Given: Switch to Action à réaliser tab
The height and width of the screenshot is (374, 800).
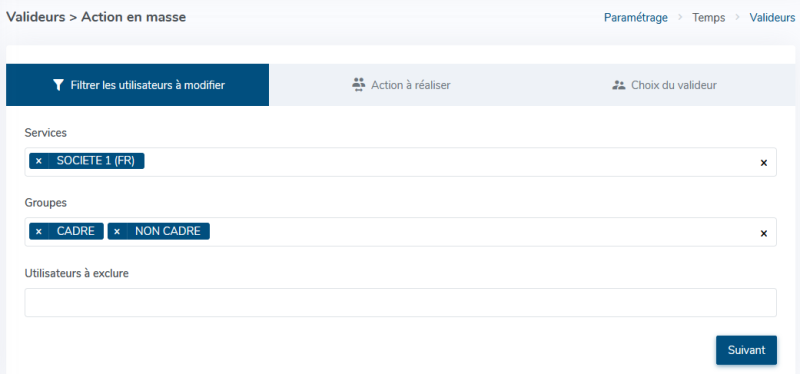Looking at the screenshot, I should coord(401,85).
